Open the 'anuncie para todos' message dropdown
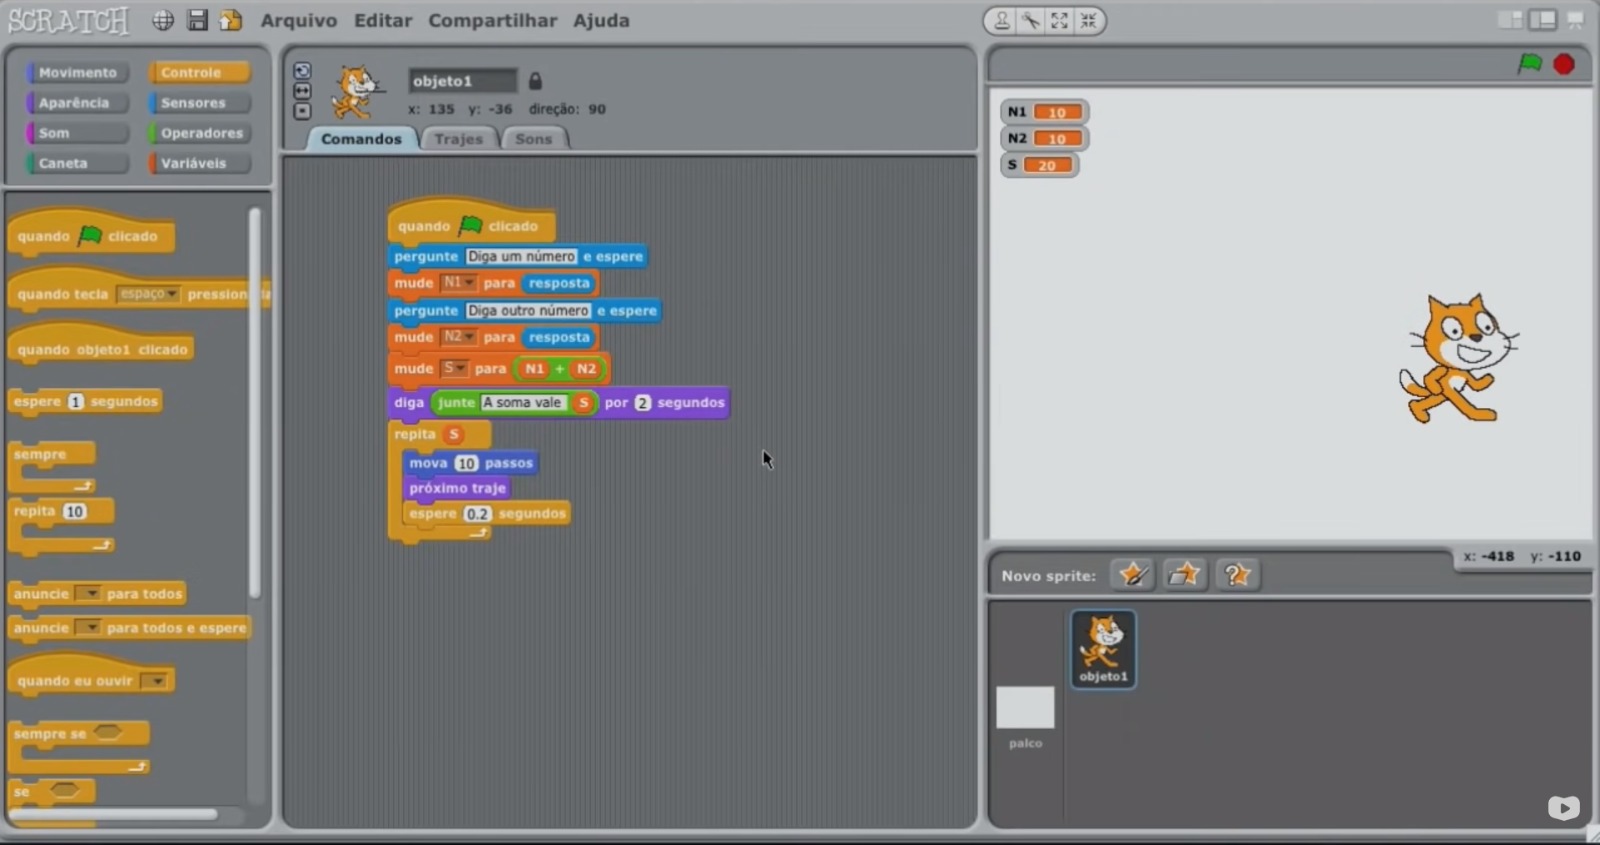Screen dimensions: 1600x845 (x=89, y=593)
